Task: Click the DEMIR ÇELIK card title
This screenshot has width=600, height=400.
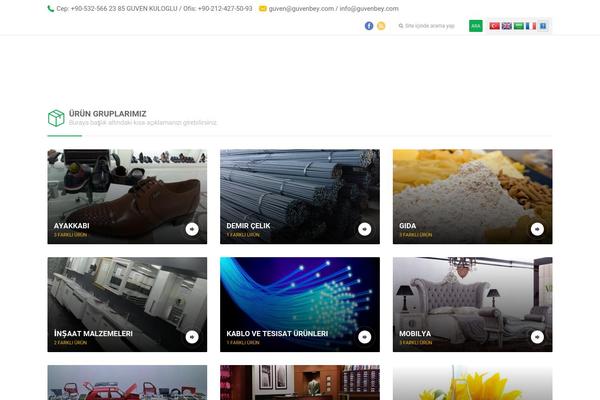Action: [x=248, y=226]
